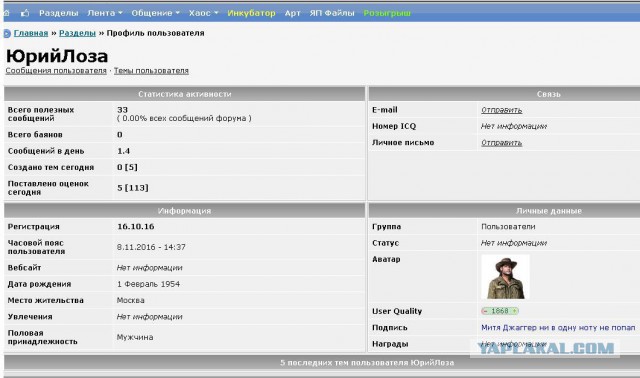Expand the Хаос dropdown menu
This screenshot has width=640, height=378.
point(203,13)
